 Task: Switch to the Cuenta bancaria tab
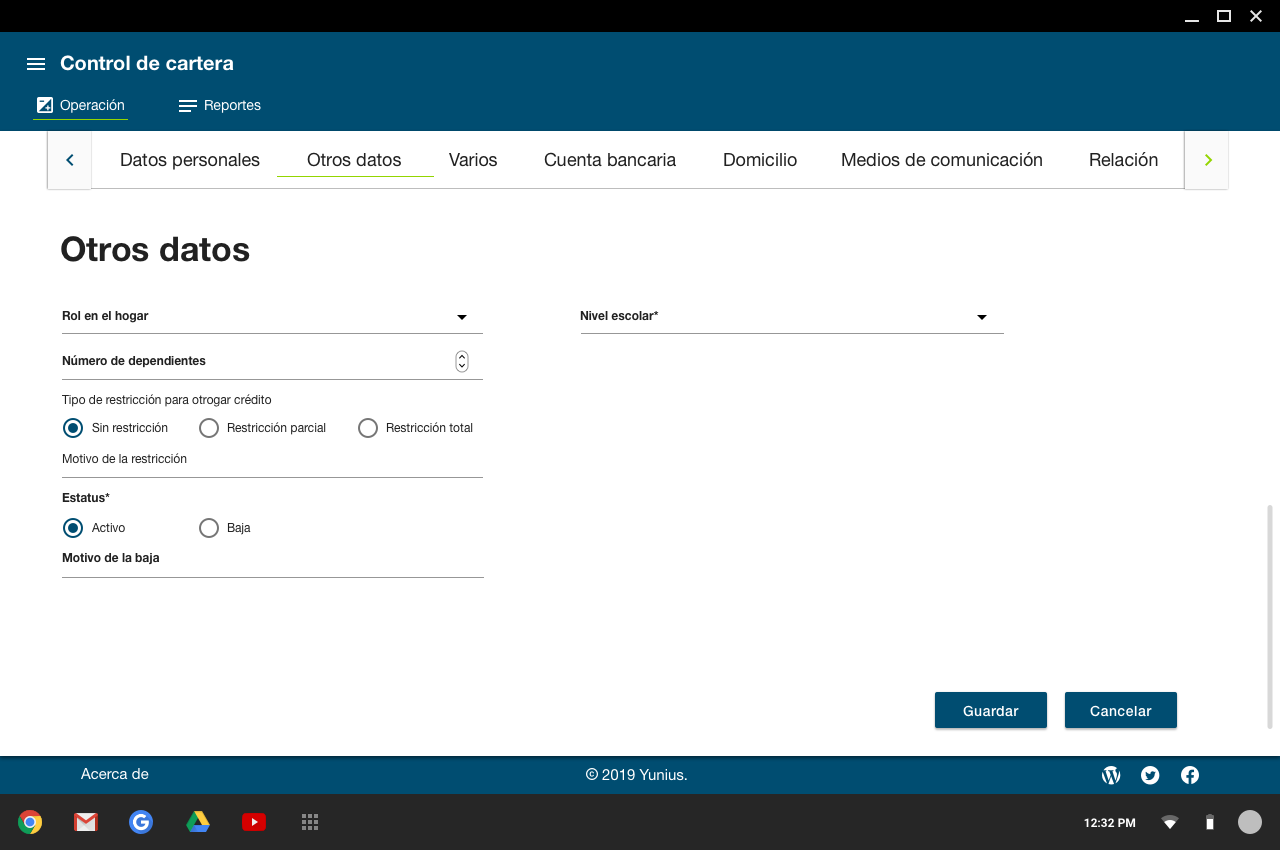610,160
